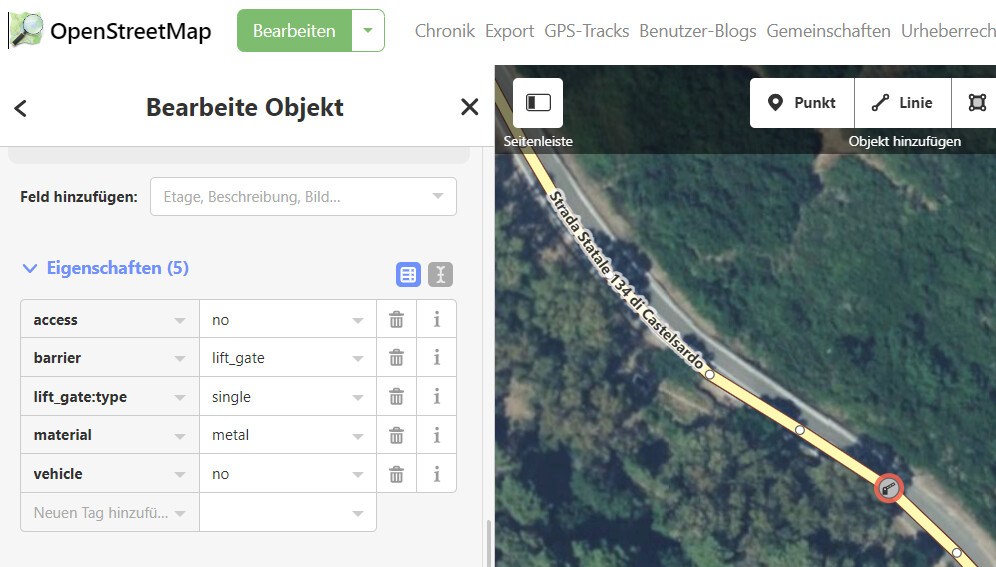Open the Chronik menu item
This screenshot has height=567, width=996.
[x=444, y=31]
